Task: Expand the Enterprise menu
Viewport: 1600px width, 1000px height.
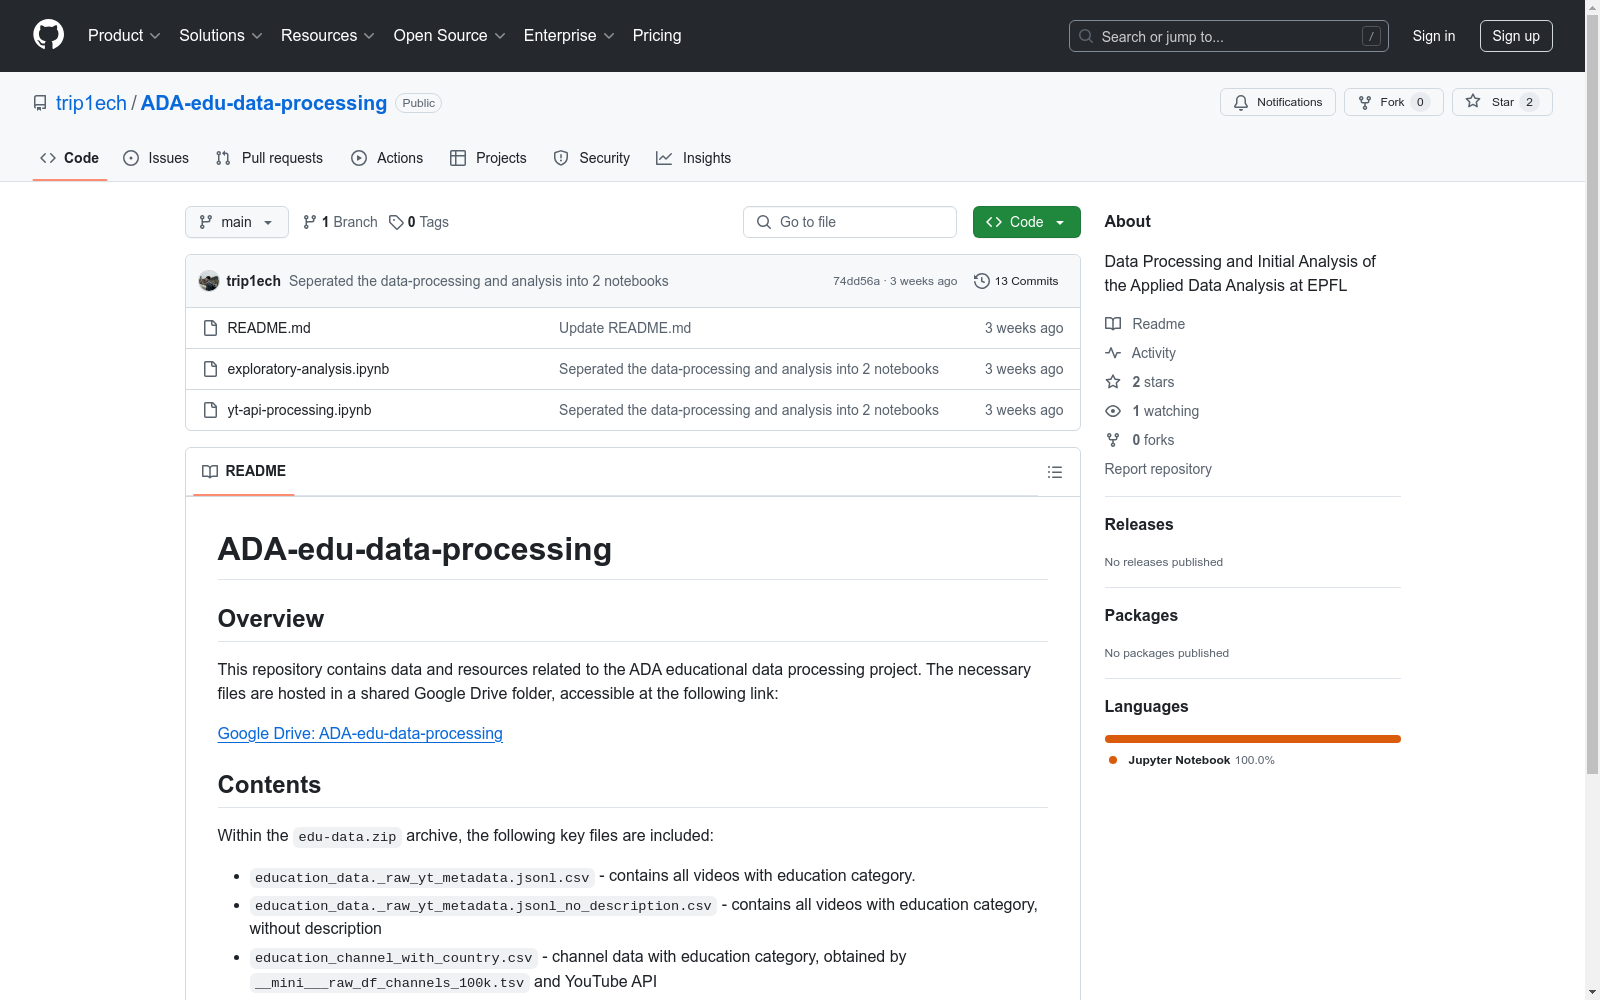Action: 569,35
